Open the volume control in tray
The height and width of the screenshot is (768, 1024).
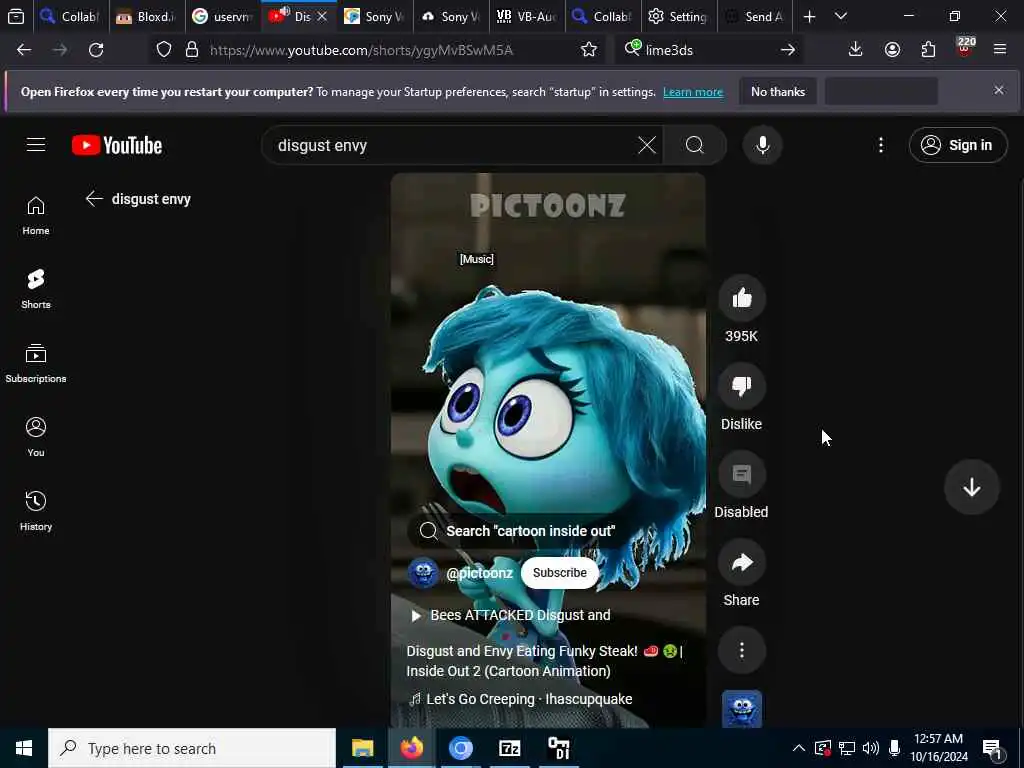pyautogui.click(x=871, y=748)
